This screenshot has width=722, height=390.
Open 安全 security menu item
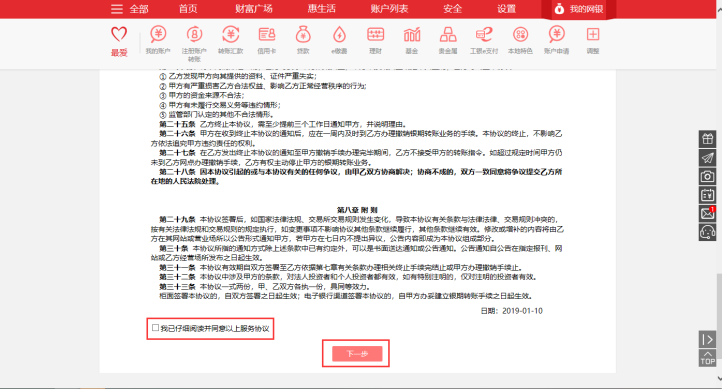[452, 9]
